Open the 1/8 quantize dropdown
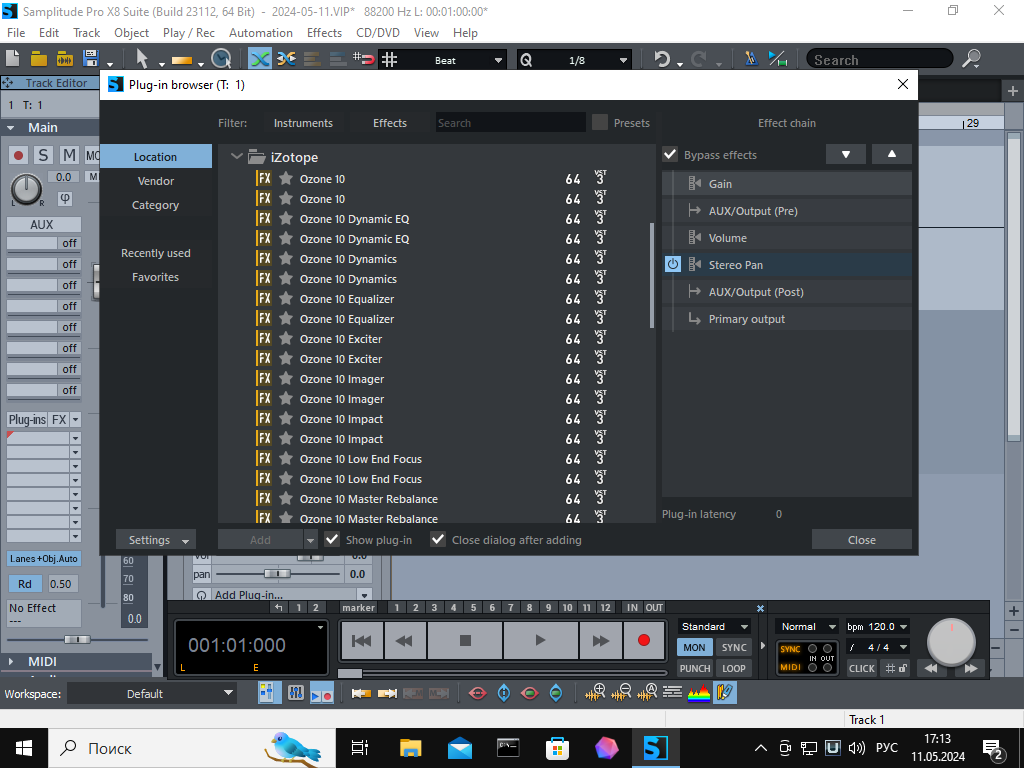Screen dimensions: 1024x768 pyautogui.click(x=623, y=60)
